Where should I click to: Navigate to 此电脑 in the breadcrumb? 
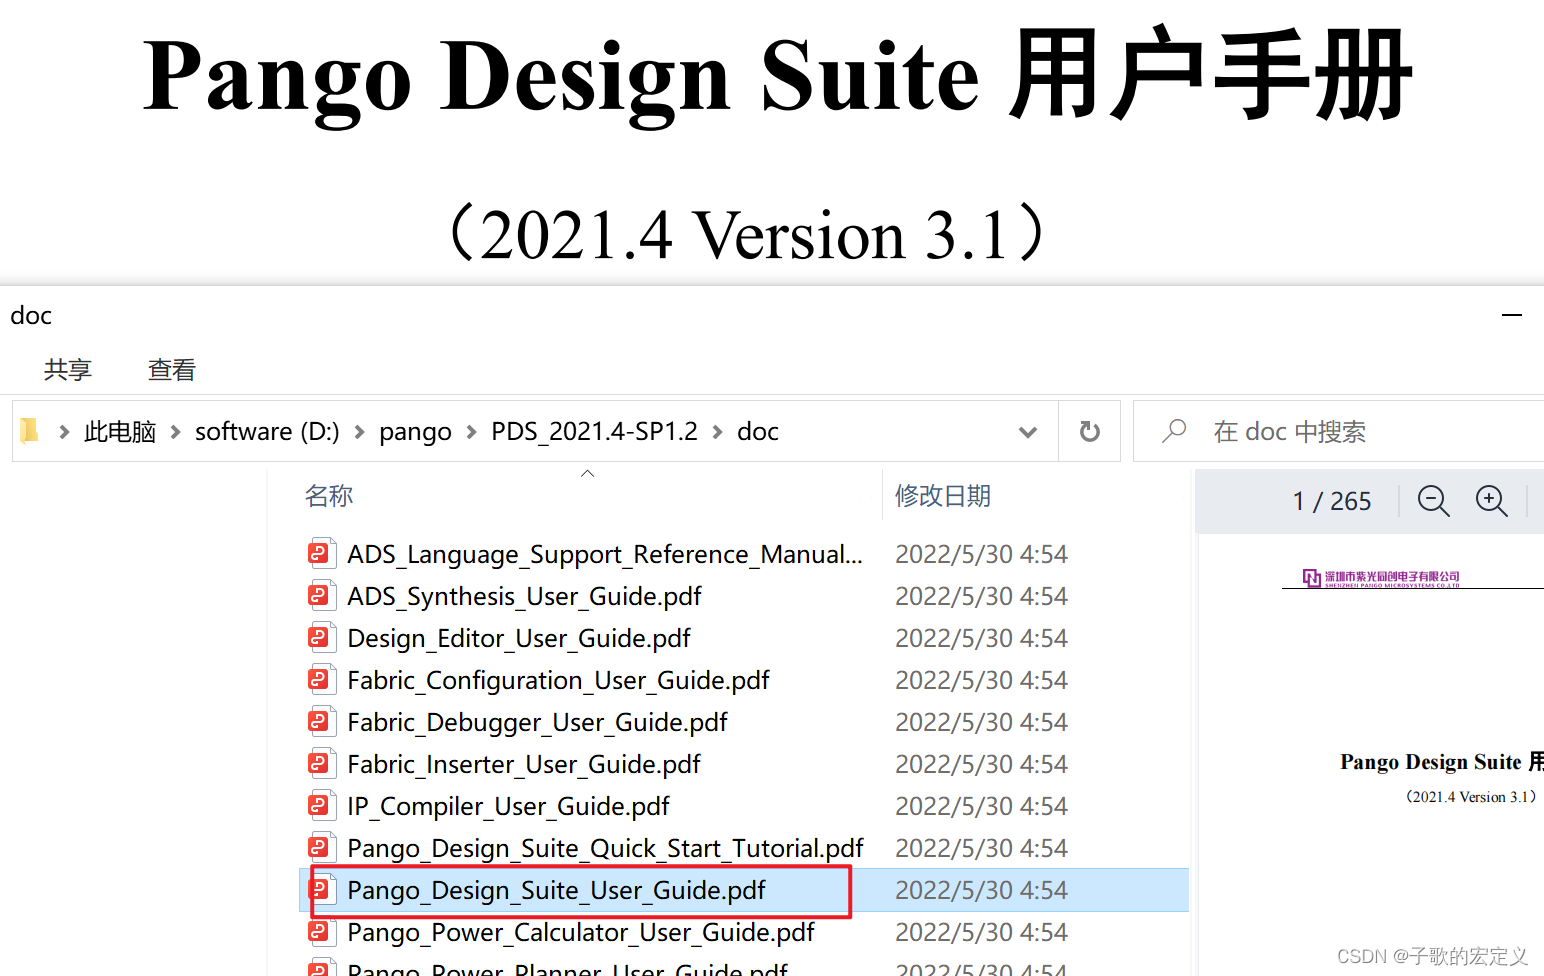click(x=120, y=432)
